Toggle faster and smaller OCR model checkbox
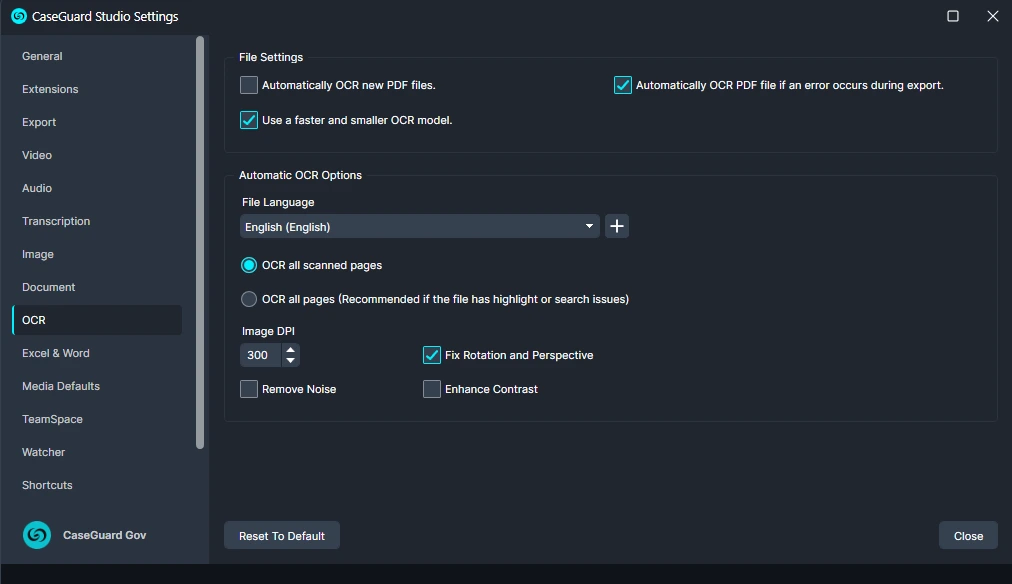Viewport: 1012px width, 584px height. tap(248, 120)
